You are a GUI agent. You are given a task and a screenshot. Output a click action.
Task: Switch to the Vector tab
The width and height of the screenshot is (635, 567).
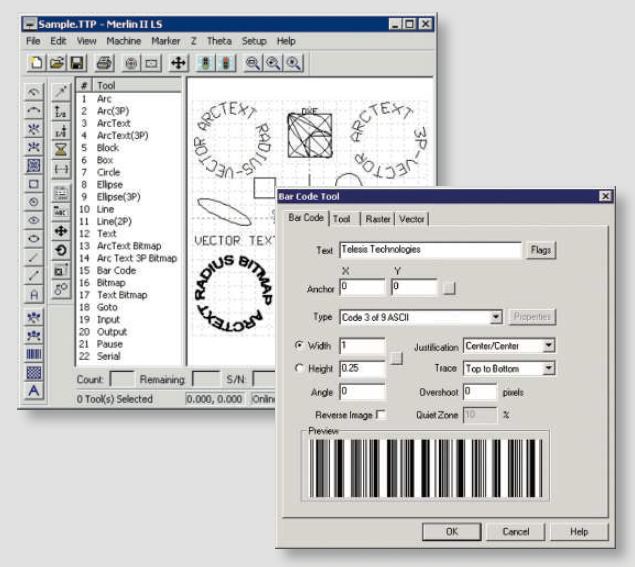click(x=411, y=219)
